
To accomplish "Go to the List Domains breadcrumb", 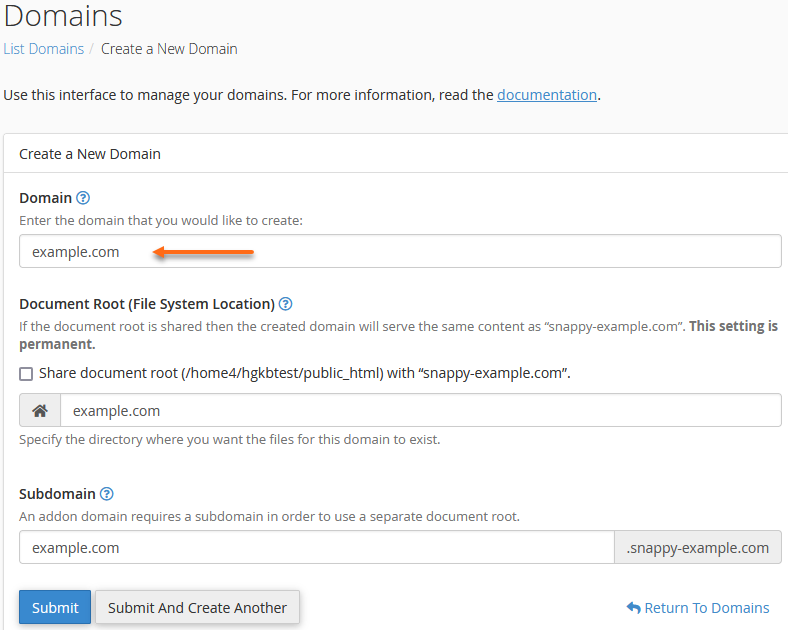I will point(43,48).
